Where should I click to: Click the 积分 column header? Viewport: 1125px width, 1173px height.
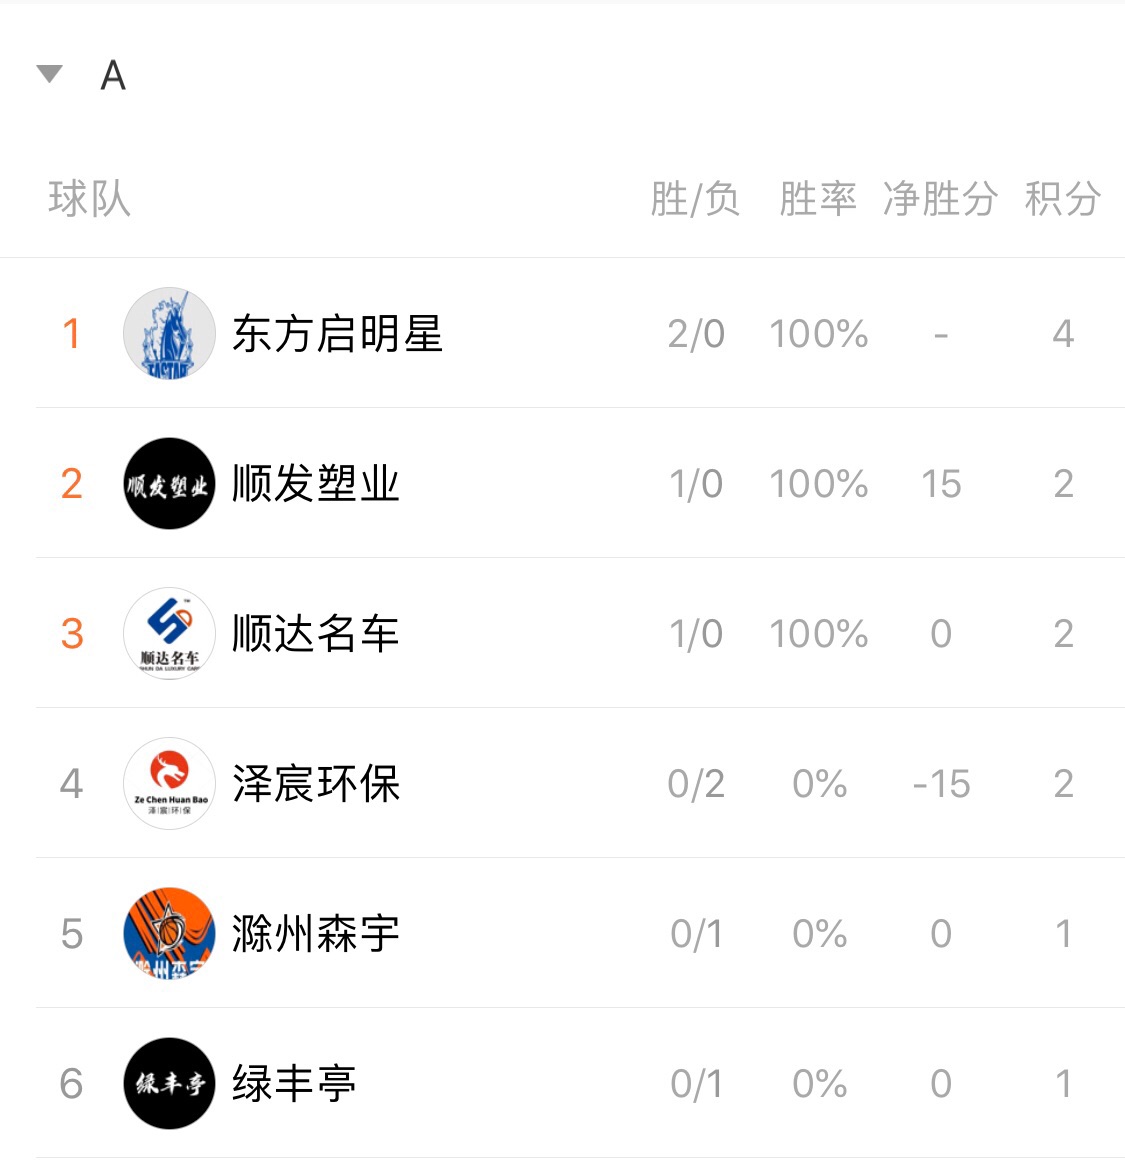point(1063,199)
